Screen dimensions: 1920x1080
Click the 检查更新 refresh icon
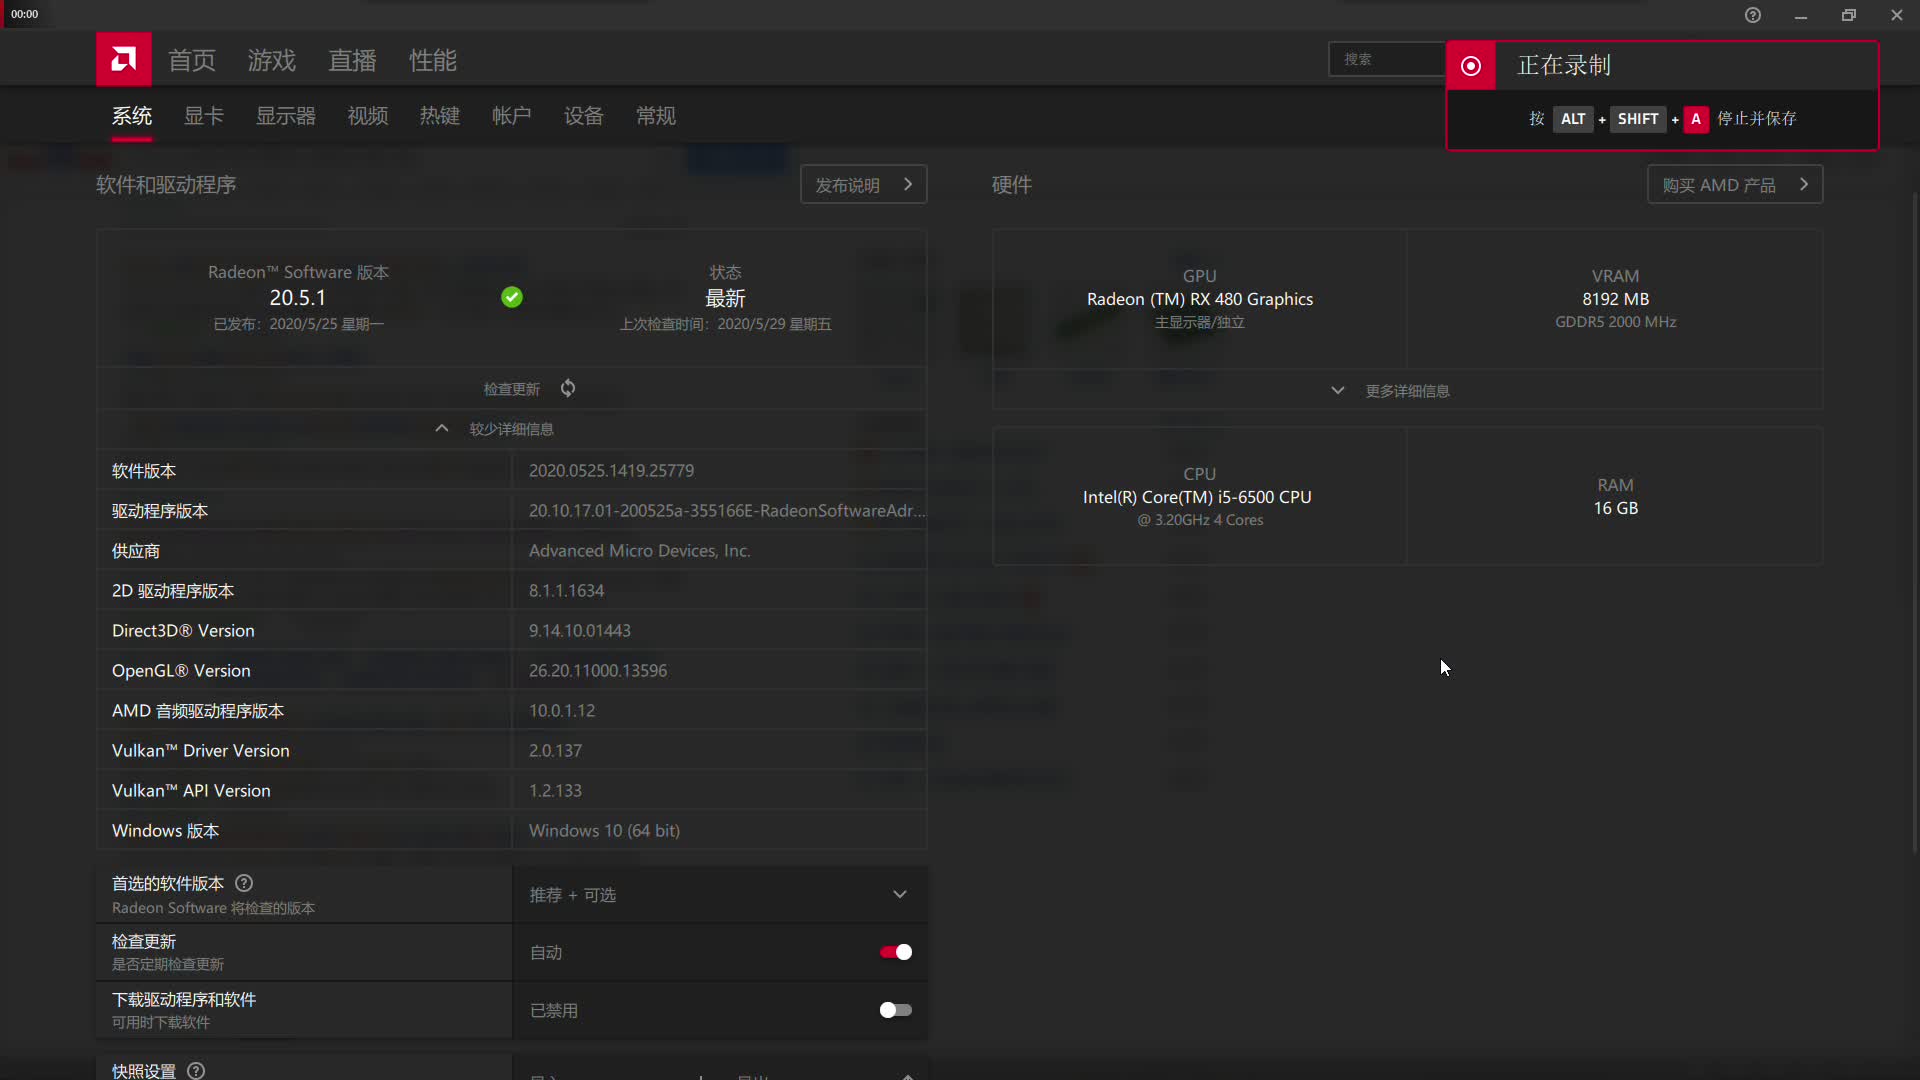coord(567,389)
